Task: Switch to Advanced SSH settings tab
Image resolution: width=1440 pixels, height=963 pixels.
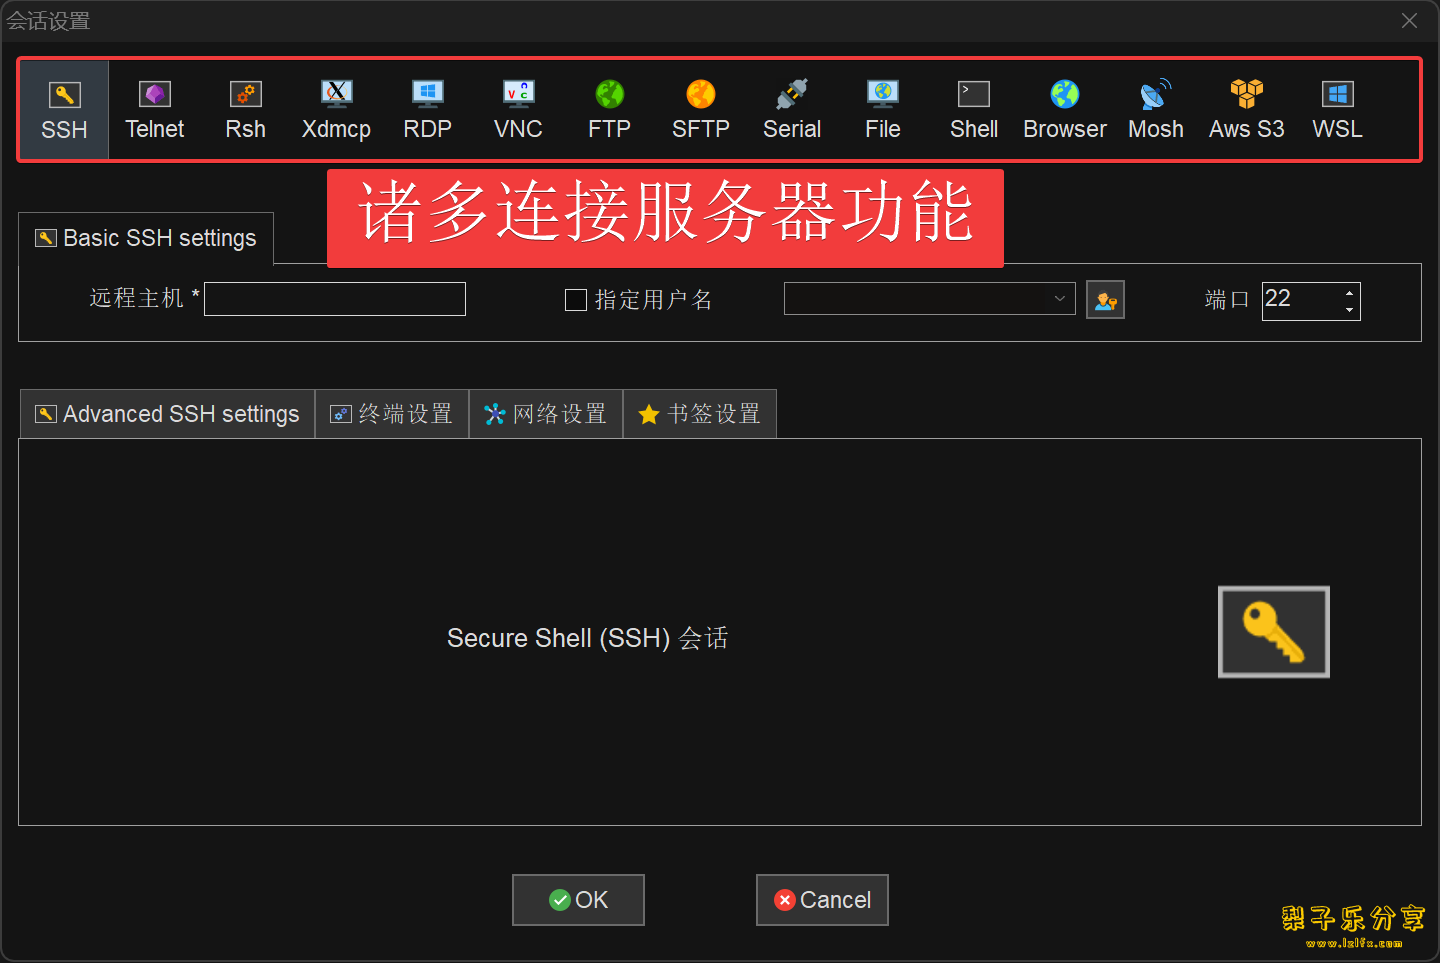Action: pyautogui.click(x=167, y=414)
